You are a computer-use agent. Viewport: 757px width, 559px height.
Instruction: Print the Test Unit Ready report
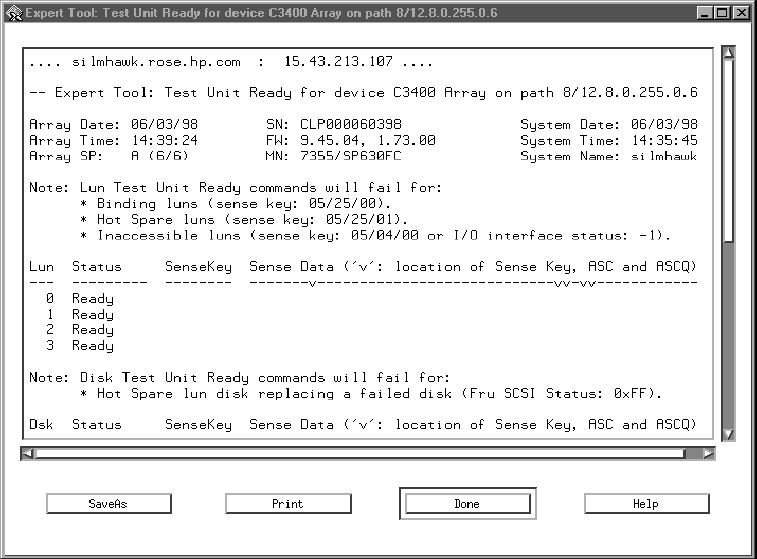287,504
